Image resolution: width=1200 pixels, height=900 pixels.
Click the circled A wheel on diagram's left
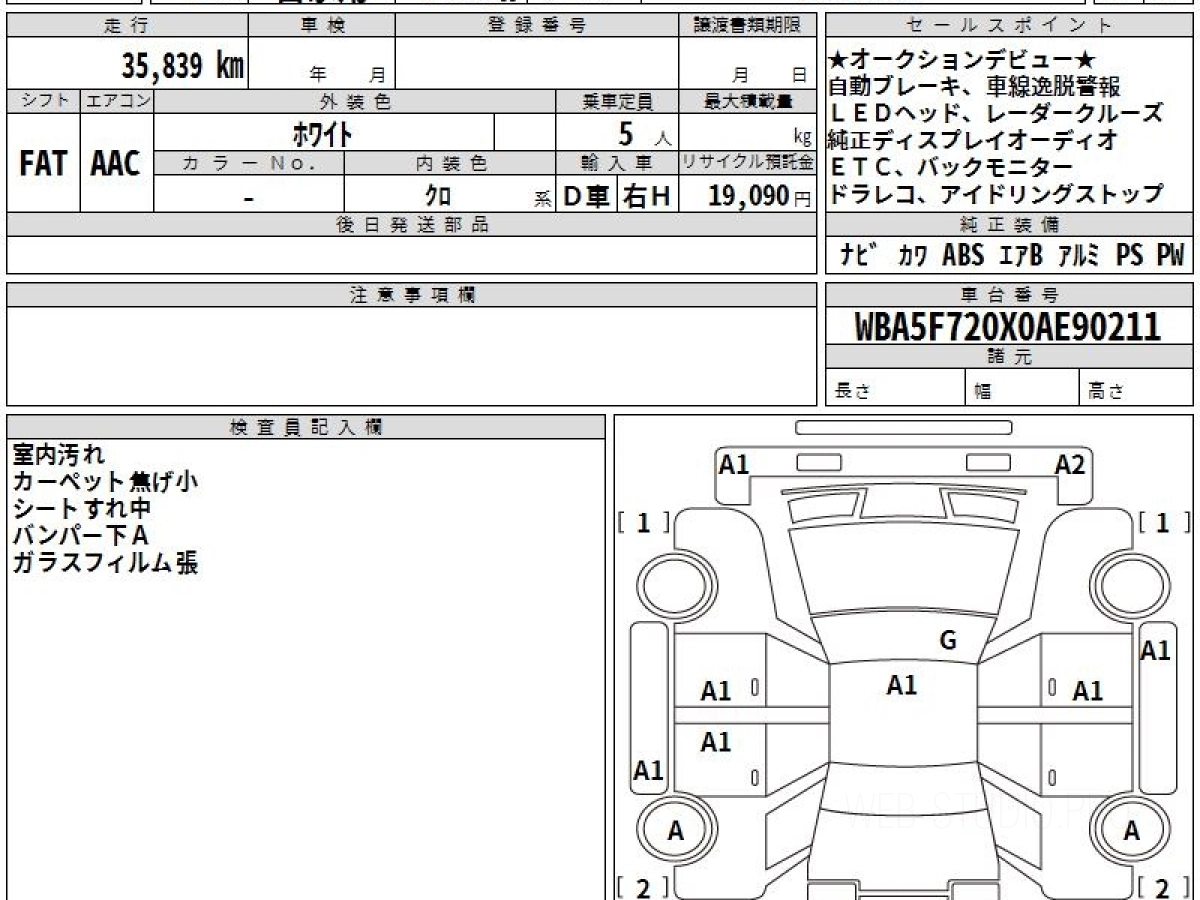coord(676,830)
